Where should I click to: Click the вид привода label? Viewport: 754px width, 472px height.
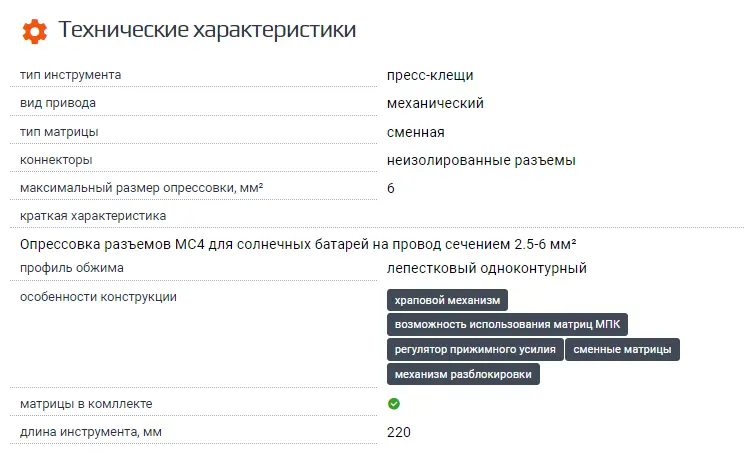59,103
